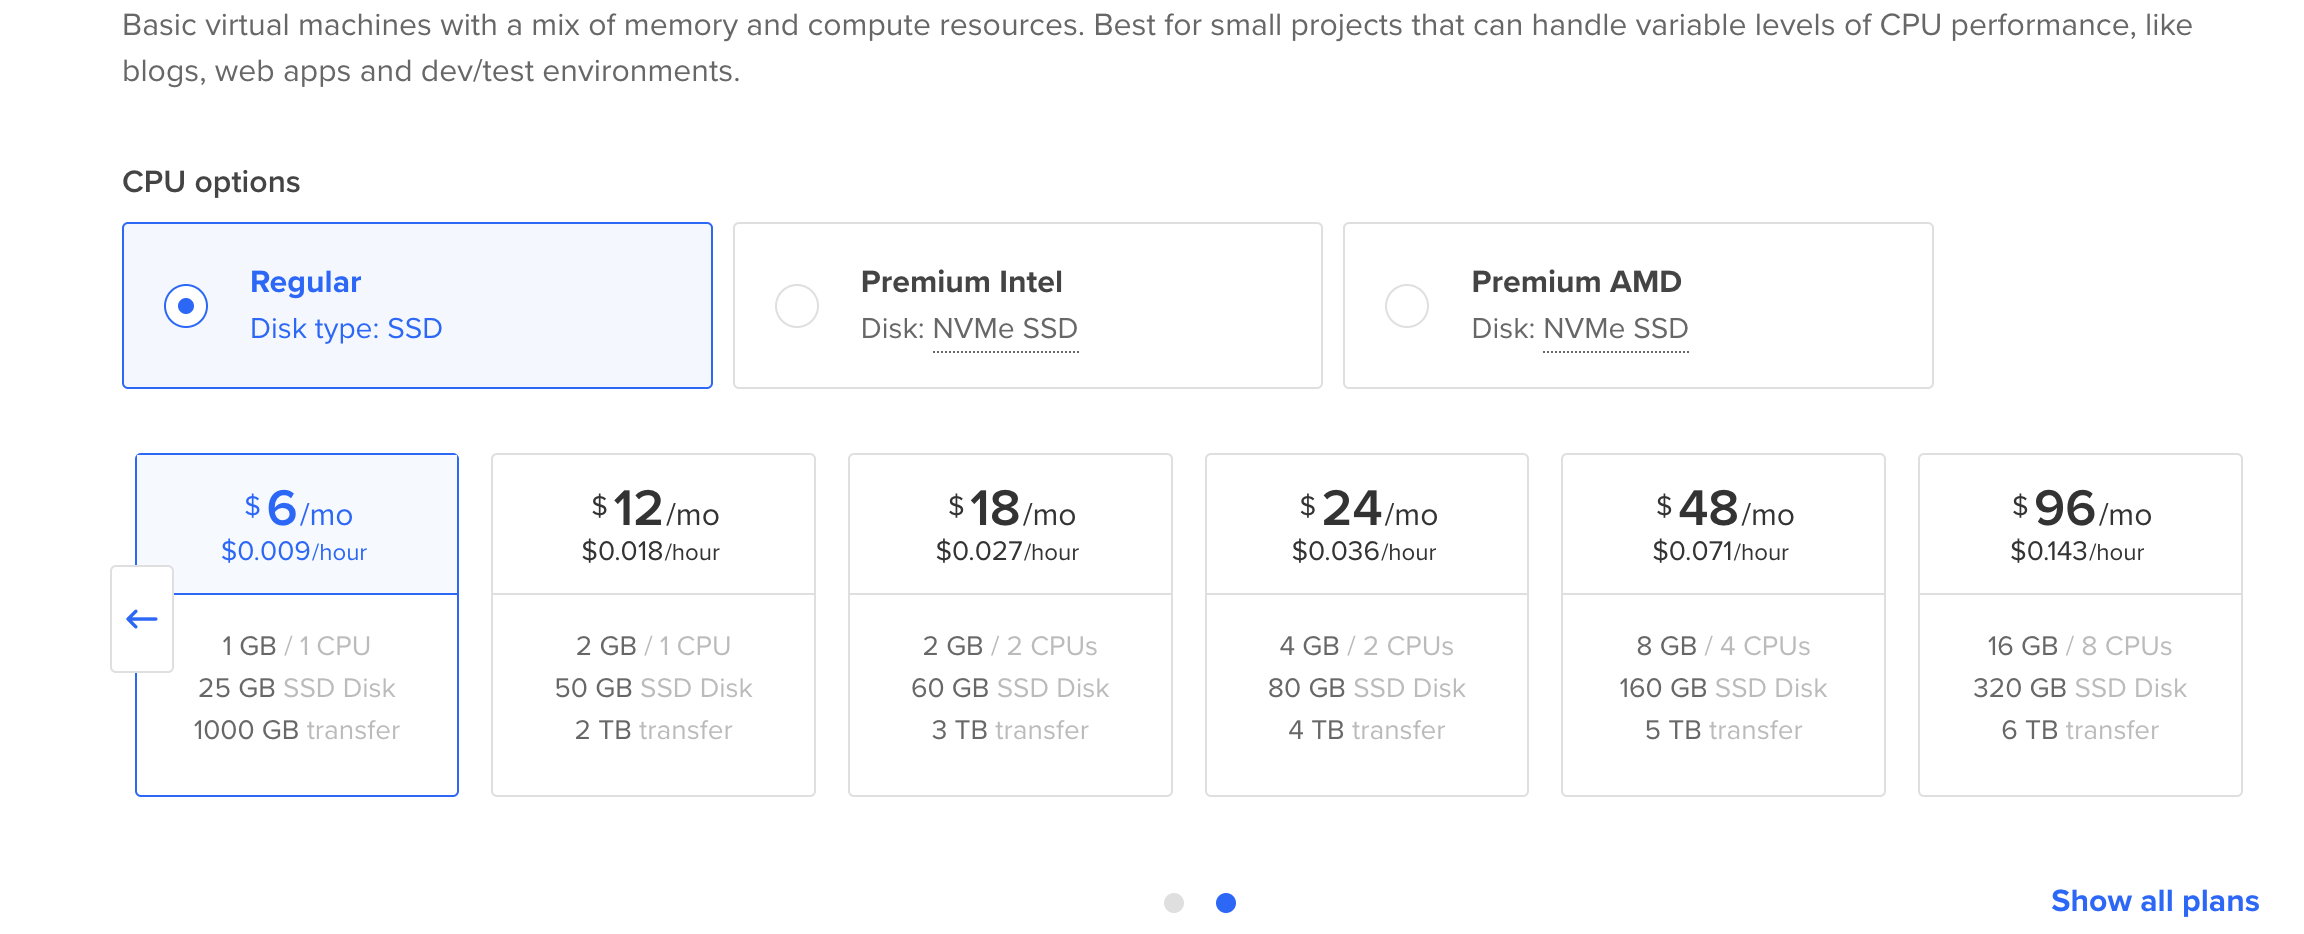
Task: Go to first carousel page dot
Action: (1174, 903)
